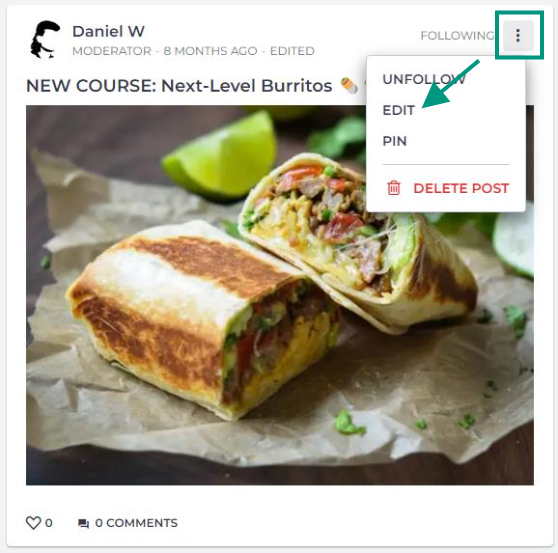Click the burrito post image

[280, 295]
